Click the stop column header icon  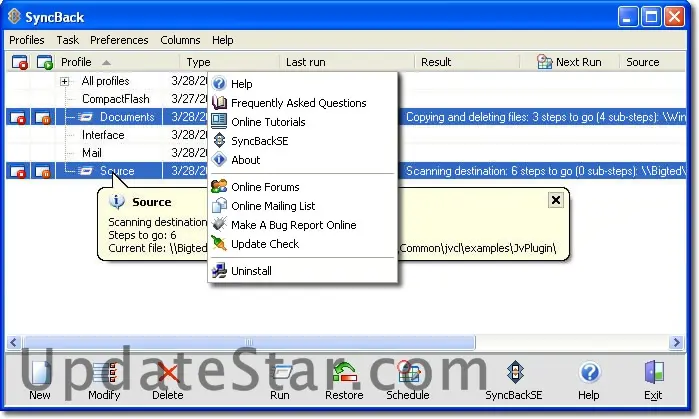click(x=20, y=62)
